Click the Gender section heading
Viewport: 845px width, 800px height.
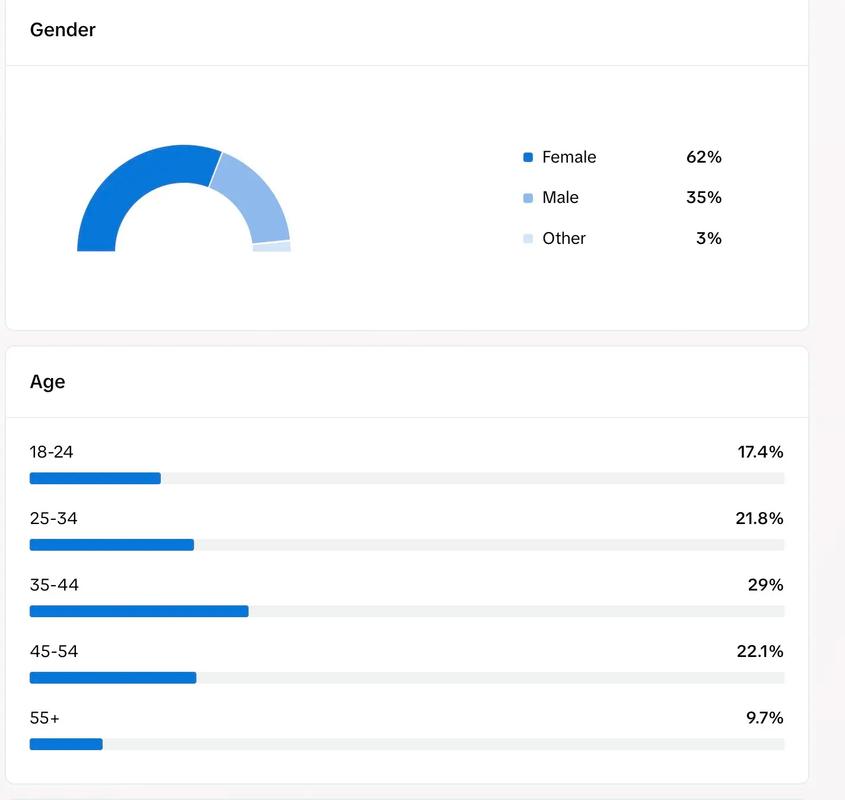[x=63, y=30]
